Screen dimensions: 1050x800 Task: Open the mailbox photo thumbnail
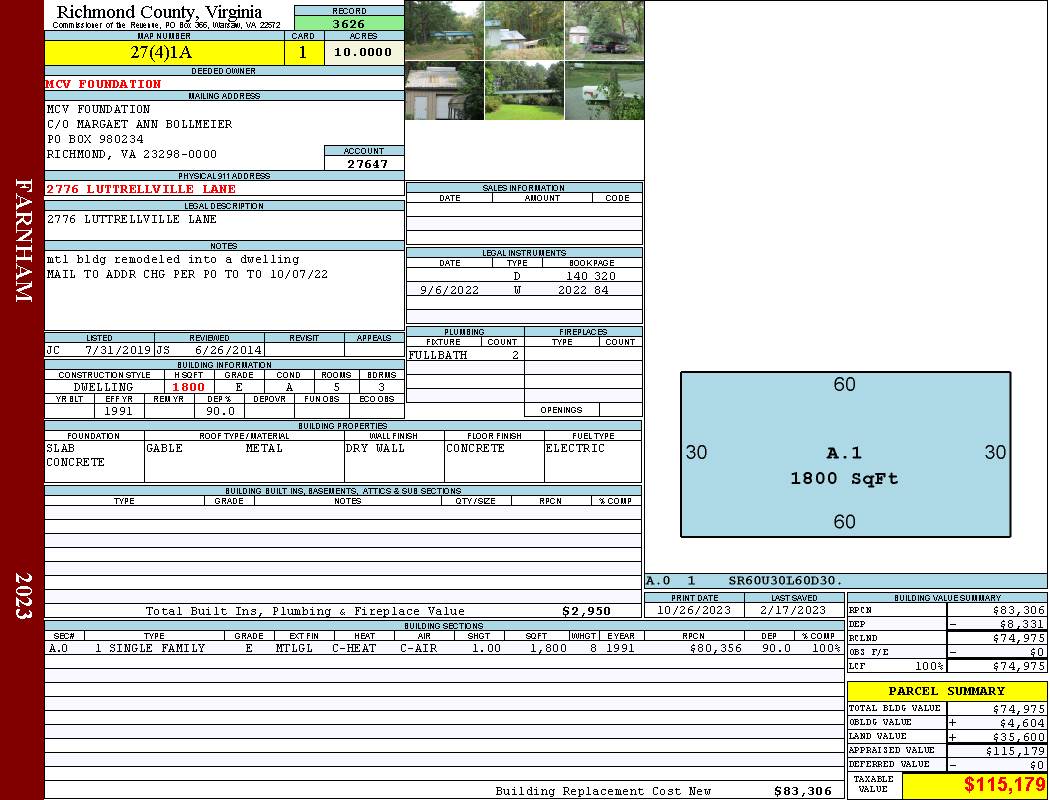coord(604,91)
